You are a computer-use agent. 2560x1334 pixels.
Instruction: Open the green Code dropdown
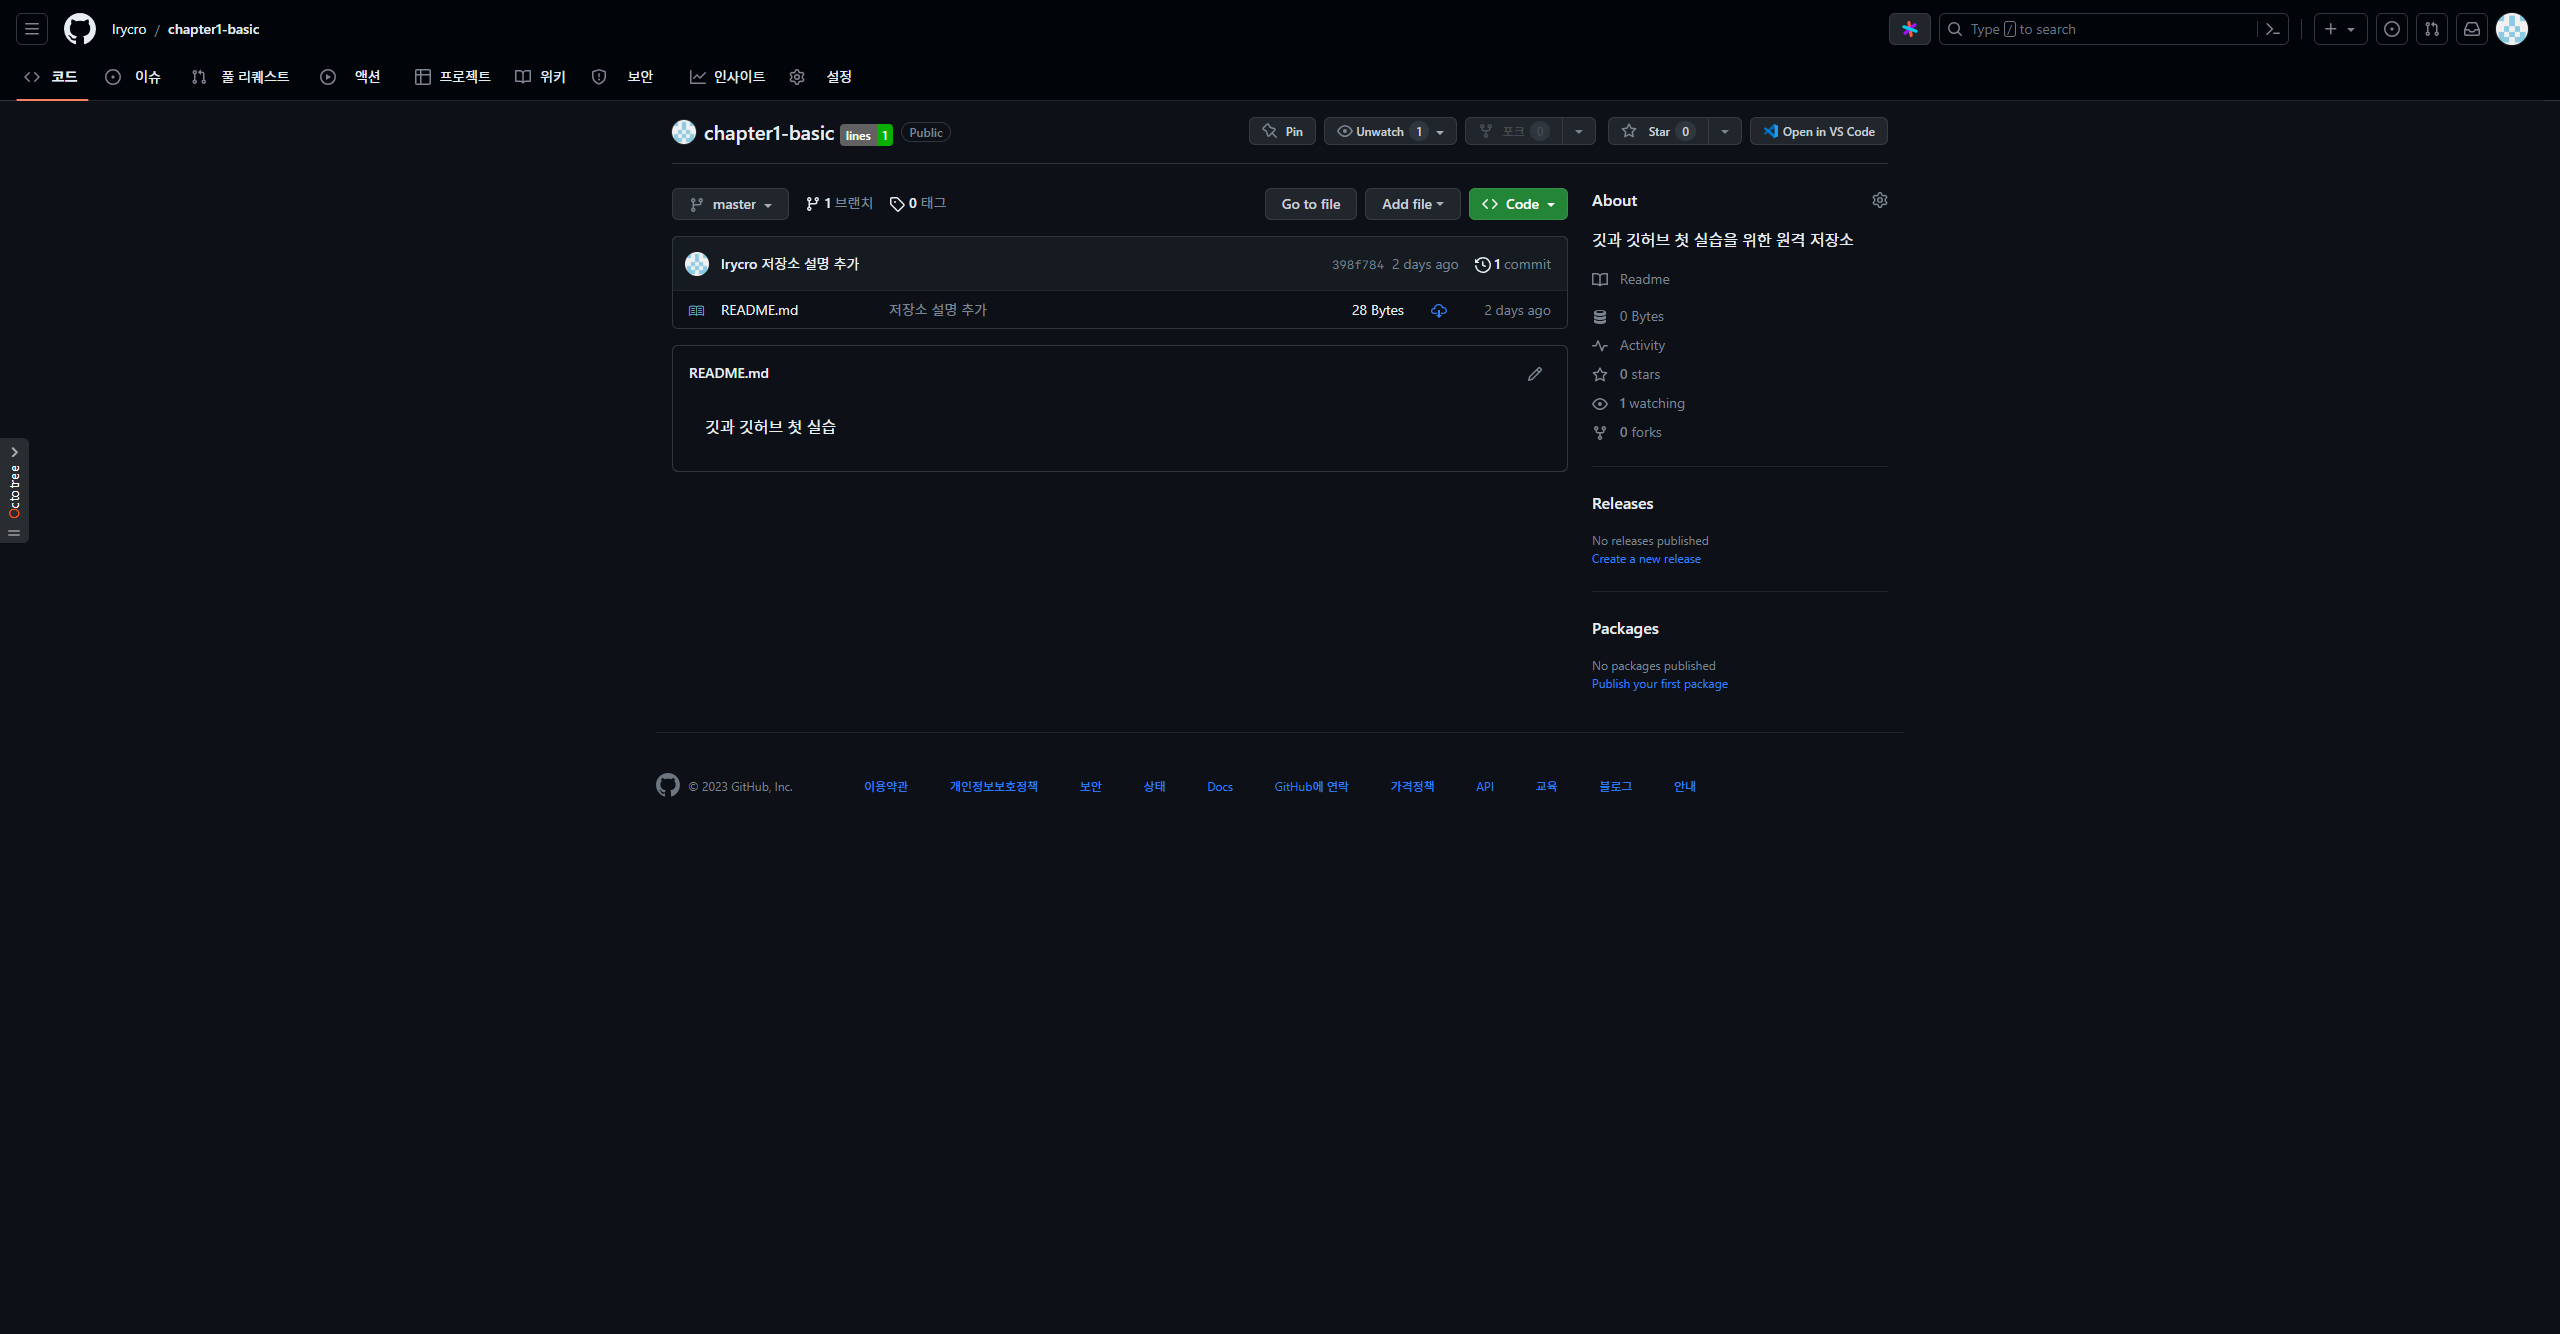point(1517,204)
